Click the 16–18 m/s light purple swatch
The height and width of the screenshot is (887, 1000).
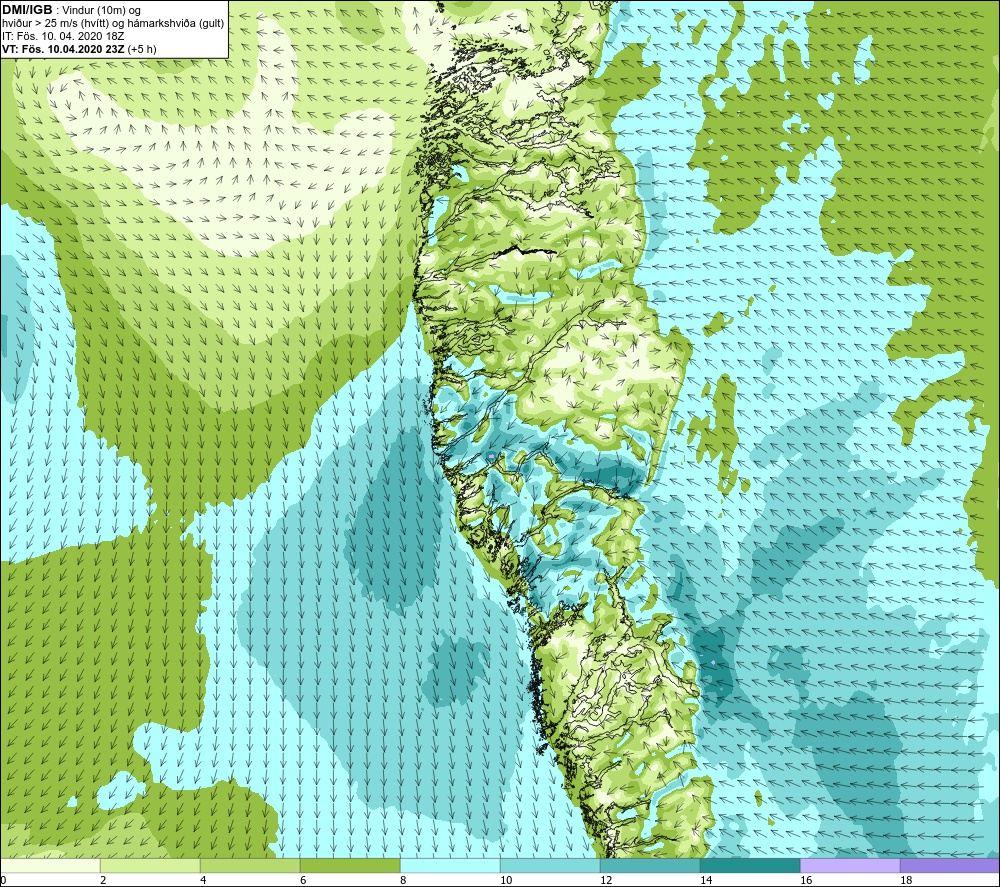tap(850, 865)
